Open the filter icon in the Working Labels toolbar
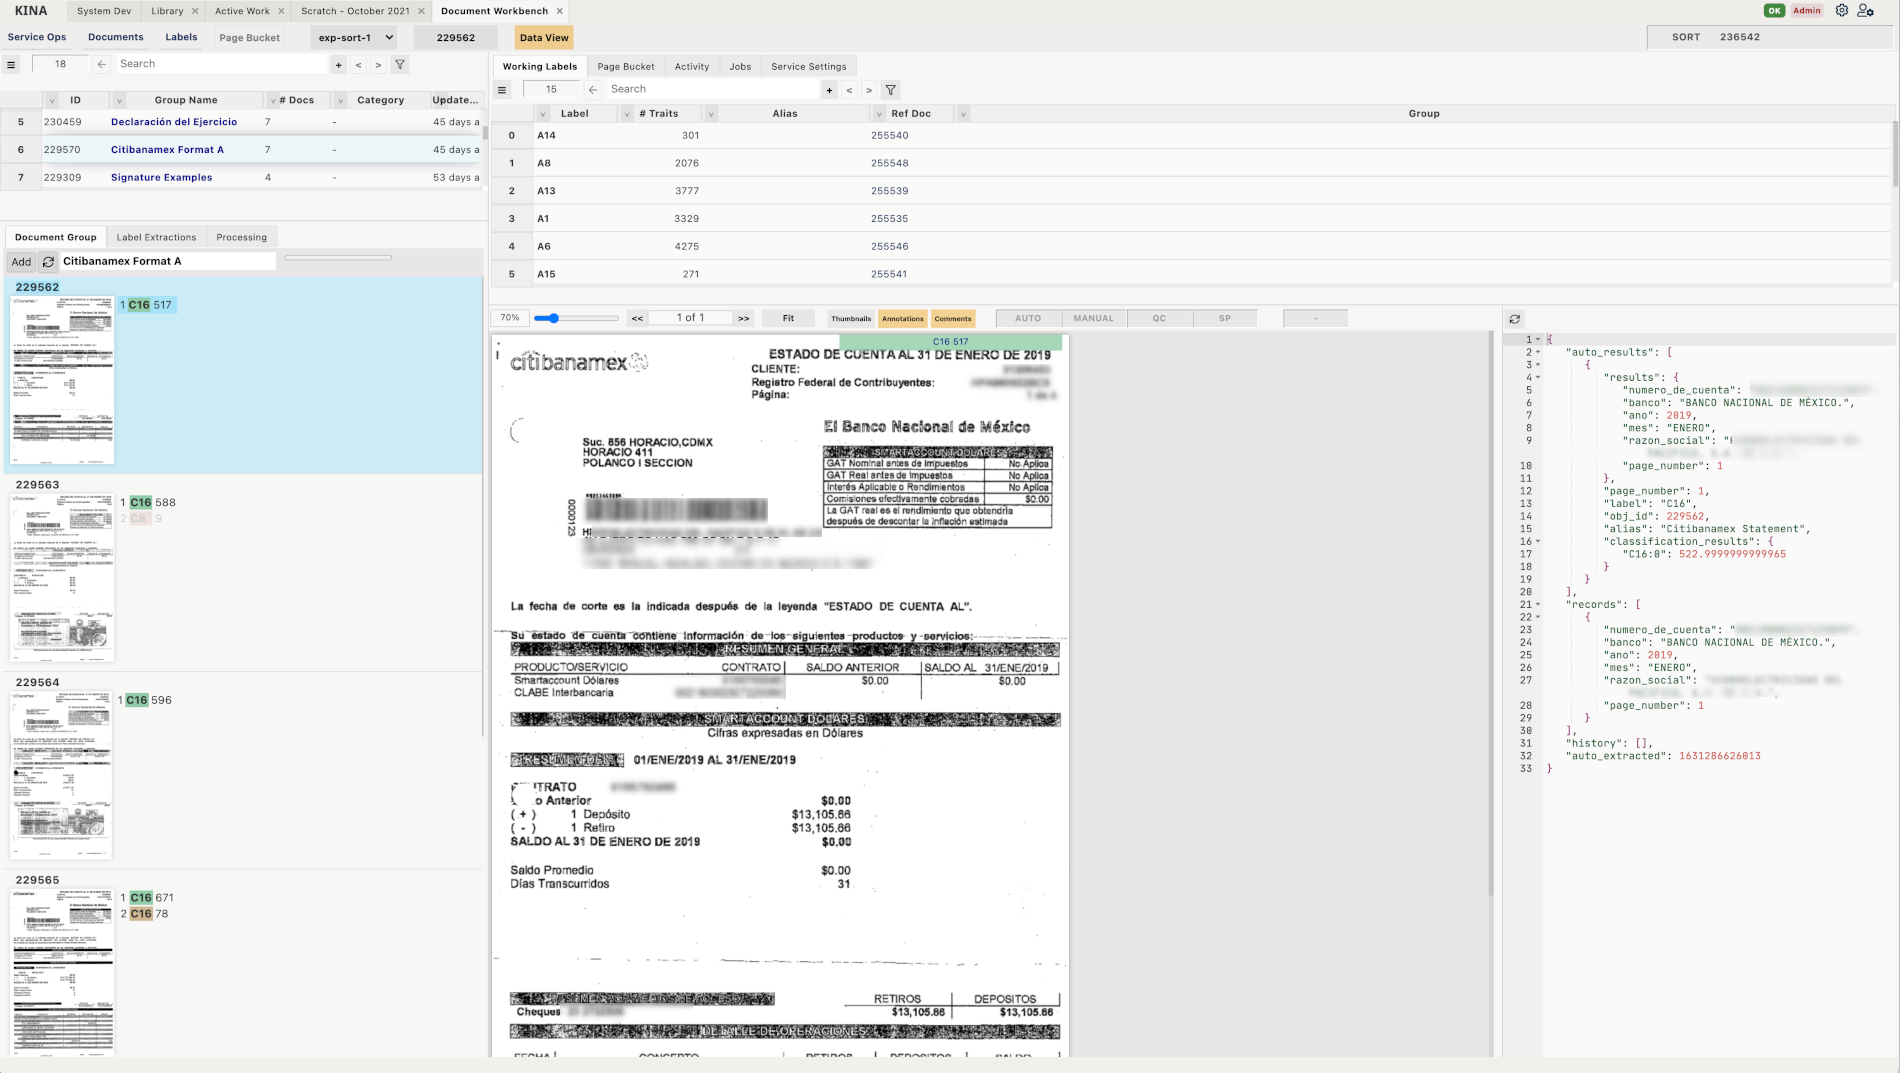Screen dimensions: 1900x1073 [891, 90]
